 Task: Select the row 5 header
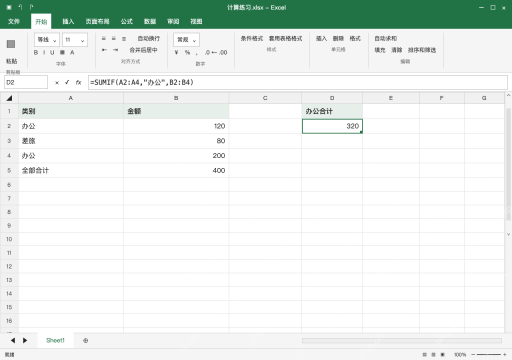(x=9, y=170)
